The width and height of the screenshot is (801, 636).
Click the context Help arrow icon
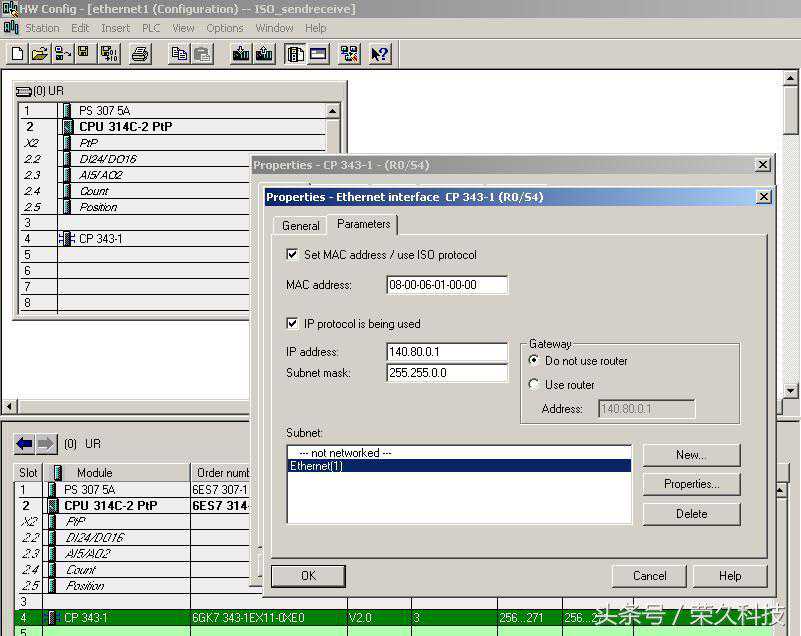[379, 54]
